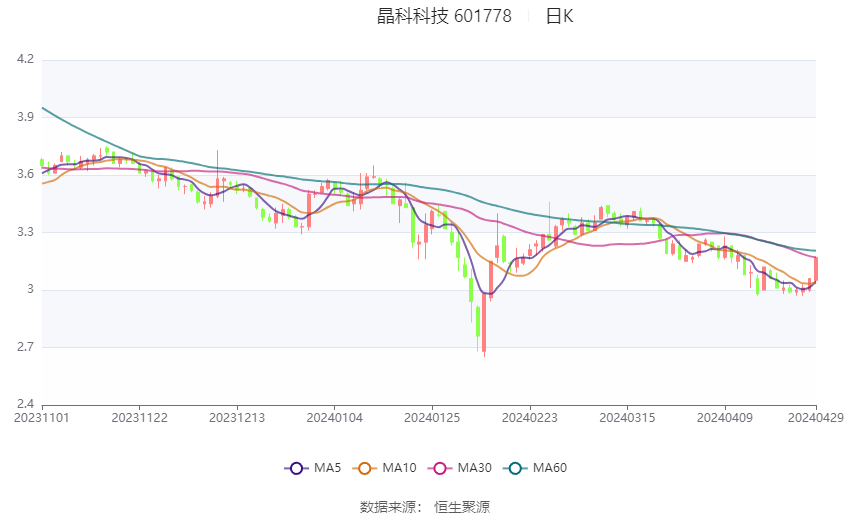Click the 日K label in title

[559, 16]
